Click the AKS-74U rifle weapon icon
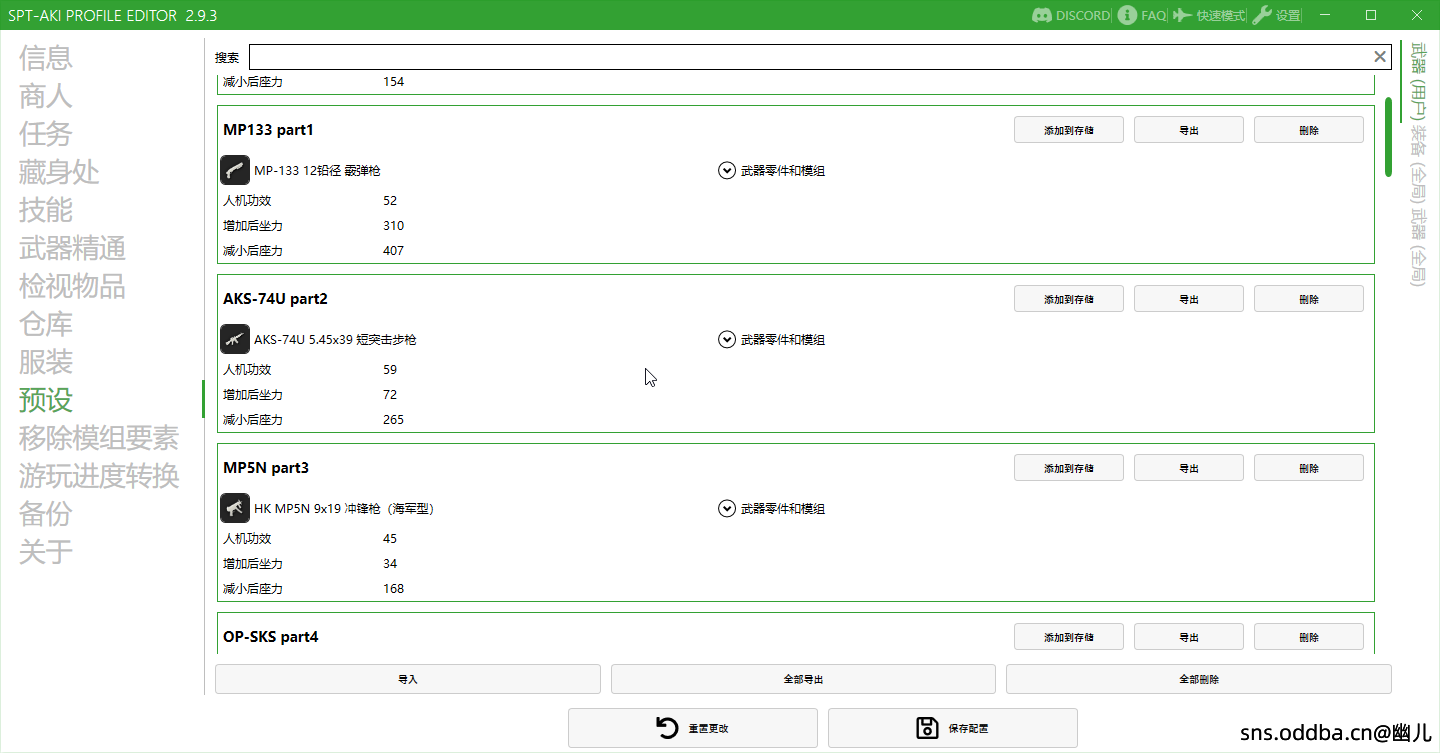This screenshot has height=753, width=1440. pos(235,339)
